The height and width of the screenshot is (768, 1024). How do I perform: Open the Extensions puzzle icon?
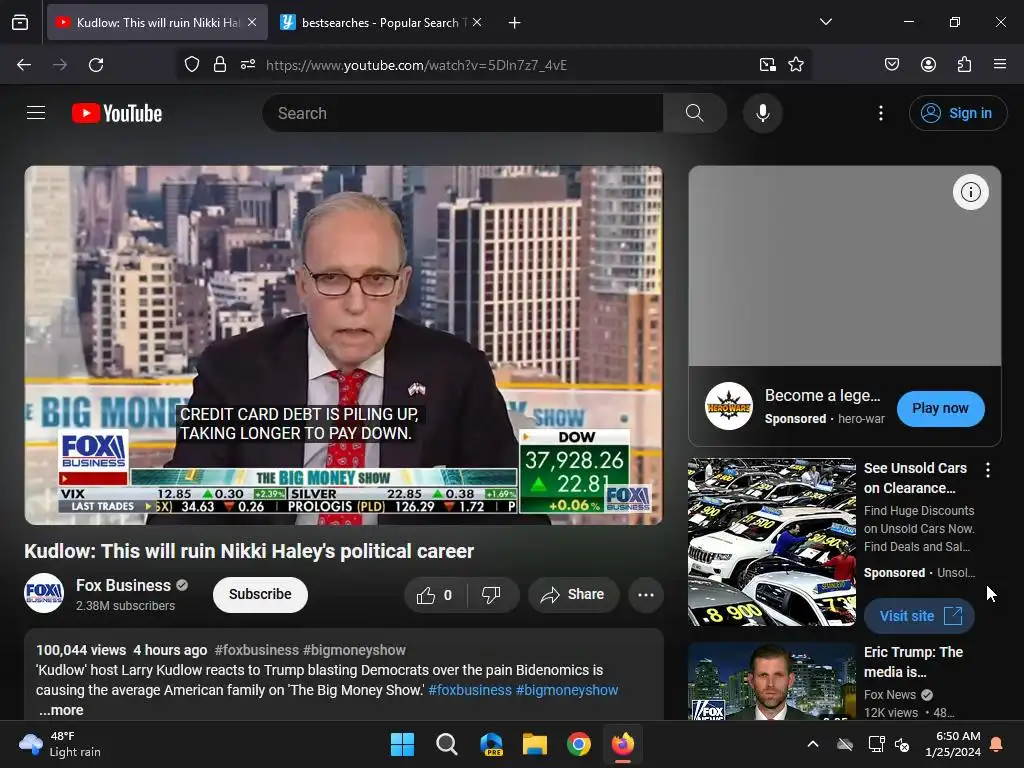tap(964, 65)
